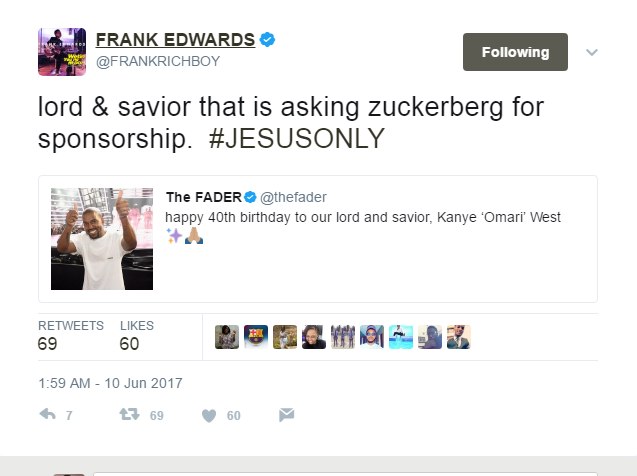Viewport: 637px width, 476px height.
Task: Open FRANK EDWARDS profile name link
Action: 175,40
